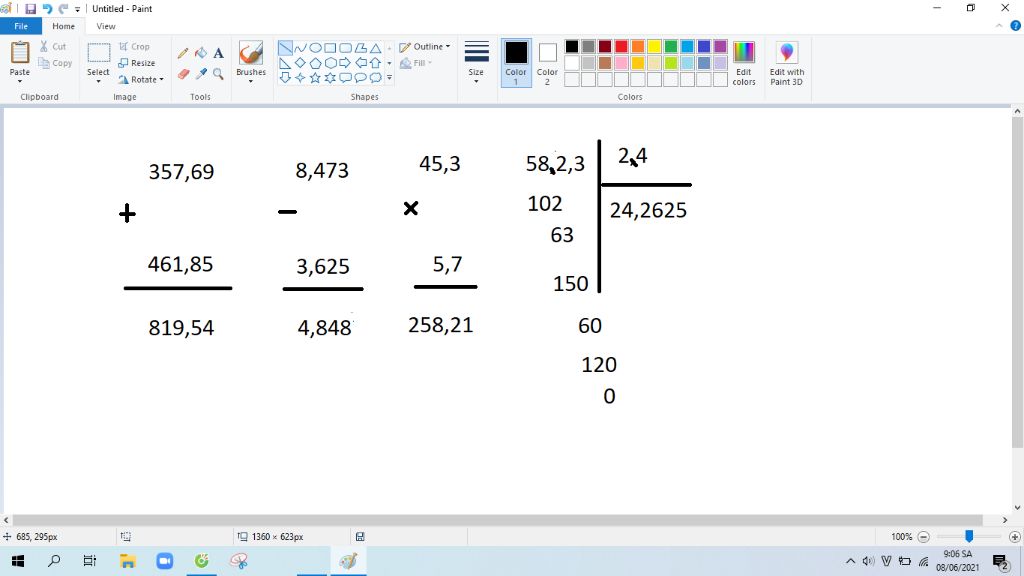Viewport: 1024px width, 576px height.
Task: Expand the Select dropdown arrow
Action: coord(99,82)
